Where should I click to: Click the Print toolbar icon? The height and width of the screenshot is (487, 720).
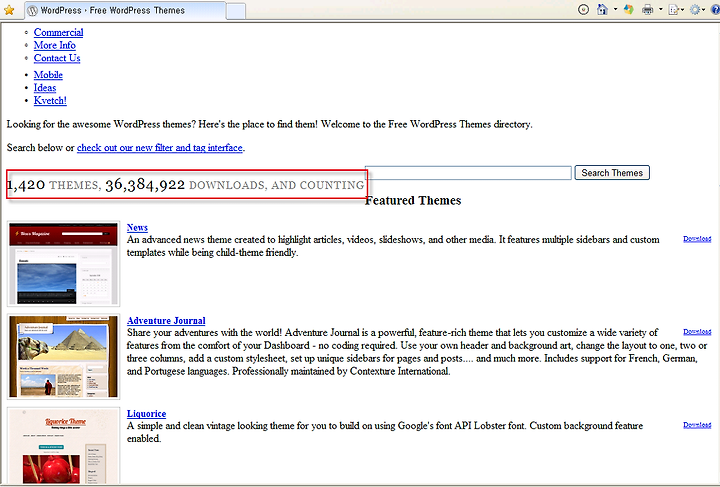(647, 9)
